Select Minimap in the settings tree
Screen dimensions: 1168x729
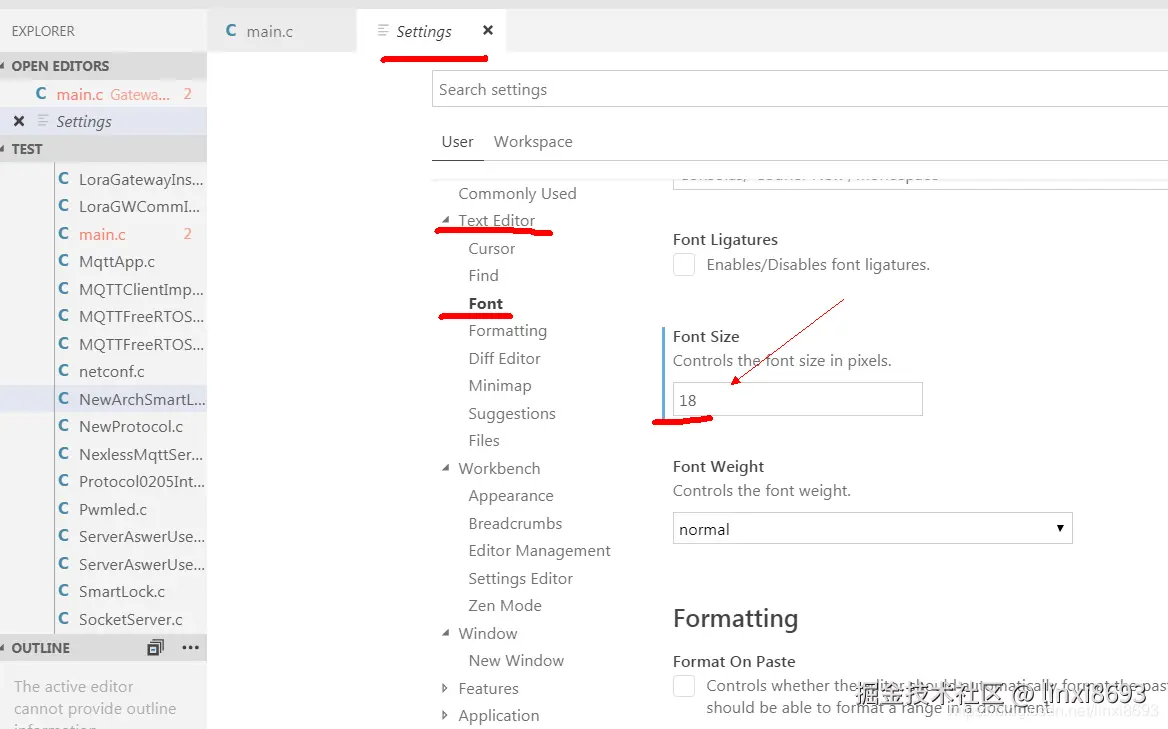click(500, 386)
